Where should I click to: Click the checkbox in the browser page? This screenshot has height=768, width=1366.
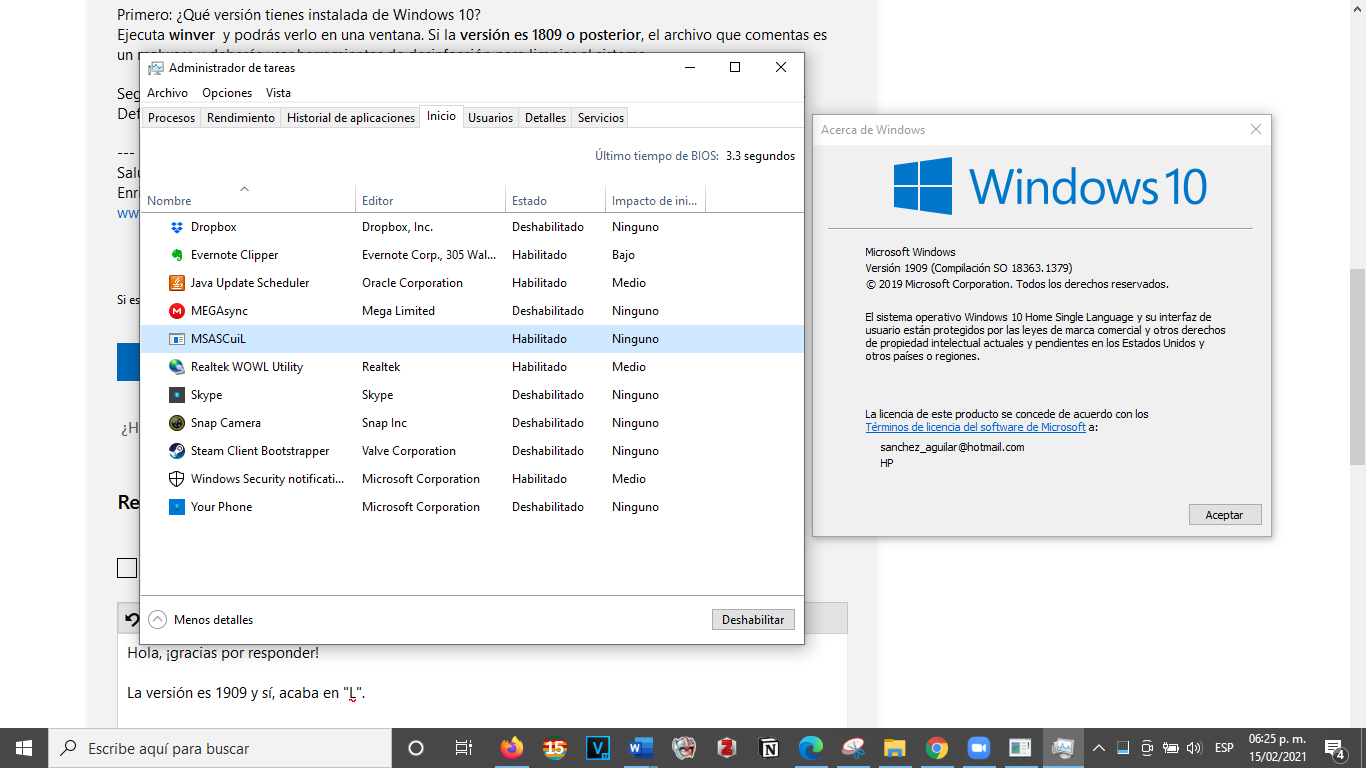127,568
